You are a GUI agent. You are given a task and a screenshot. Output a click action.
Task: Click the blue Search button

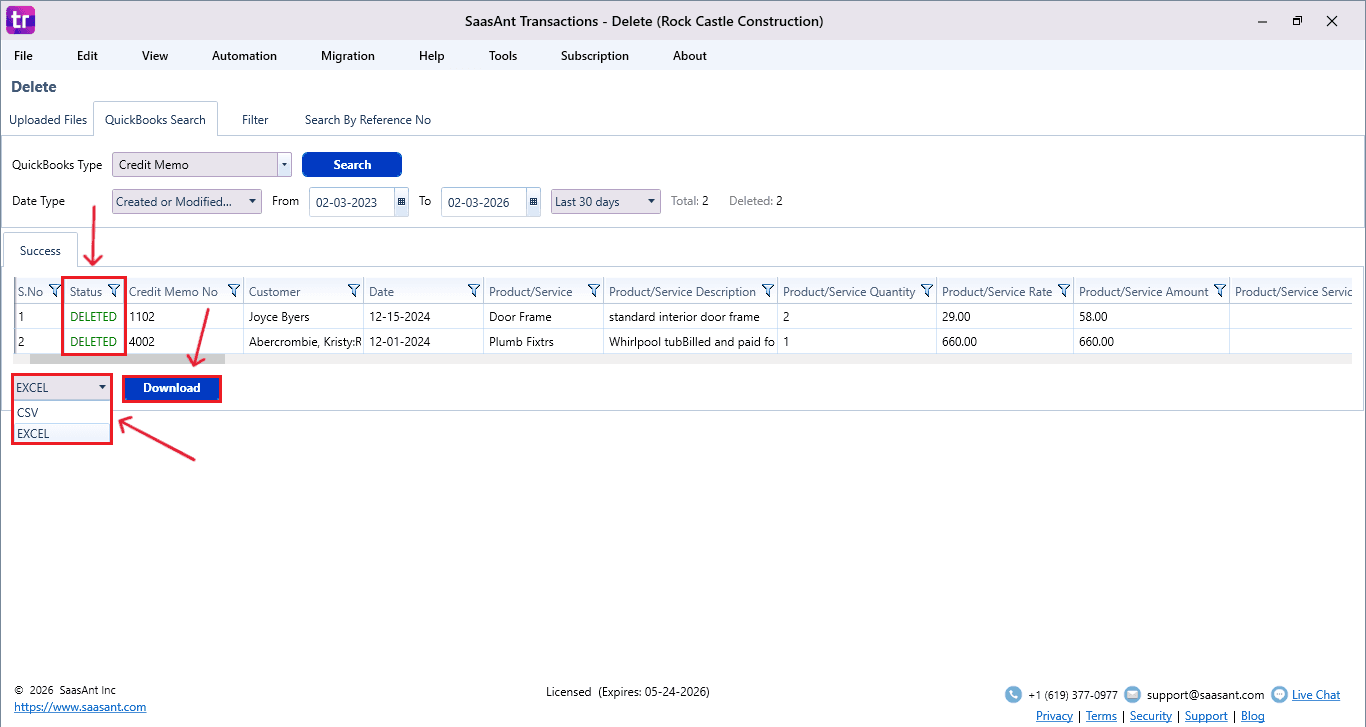[x=352, y=165]
